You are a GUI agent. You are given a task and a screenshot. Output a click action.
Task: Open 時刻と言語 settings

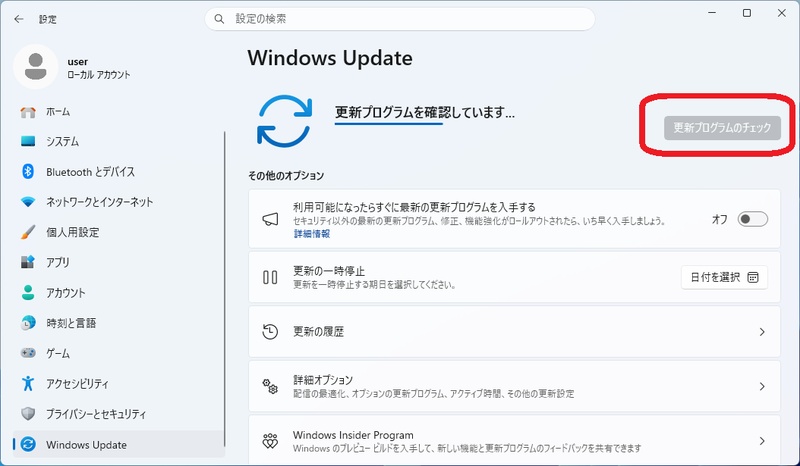pyautogui.click(x=118, y=323)
